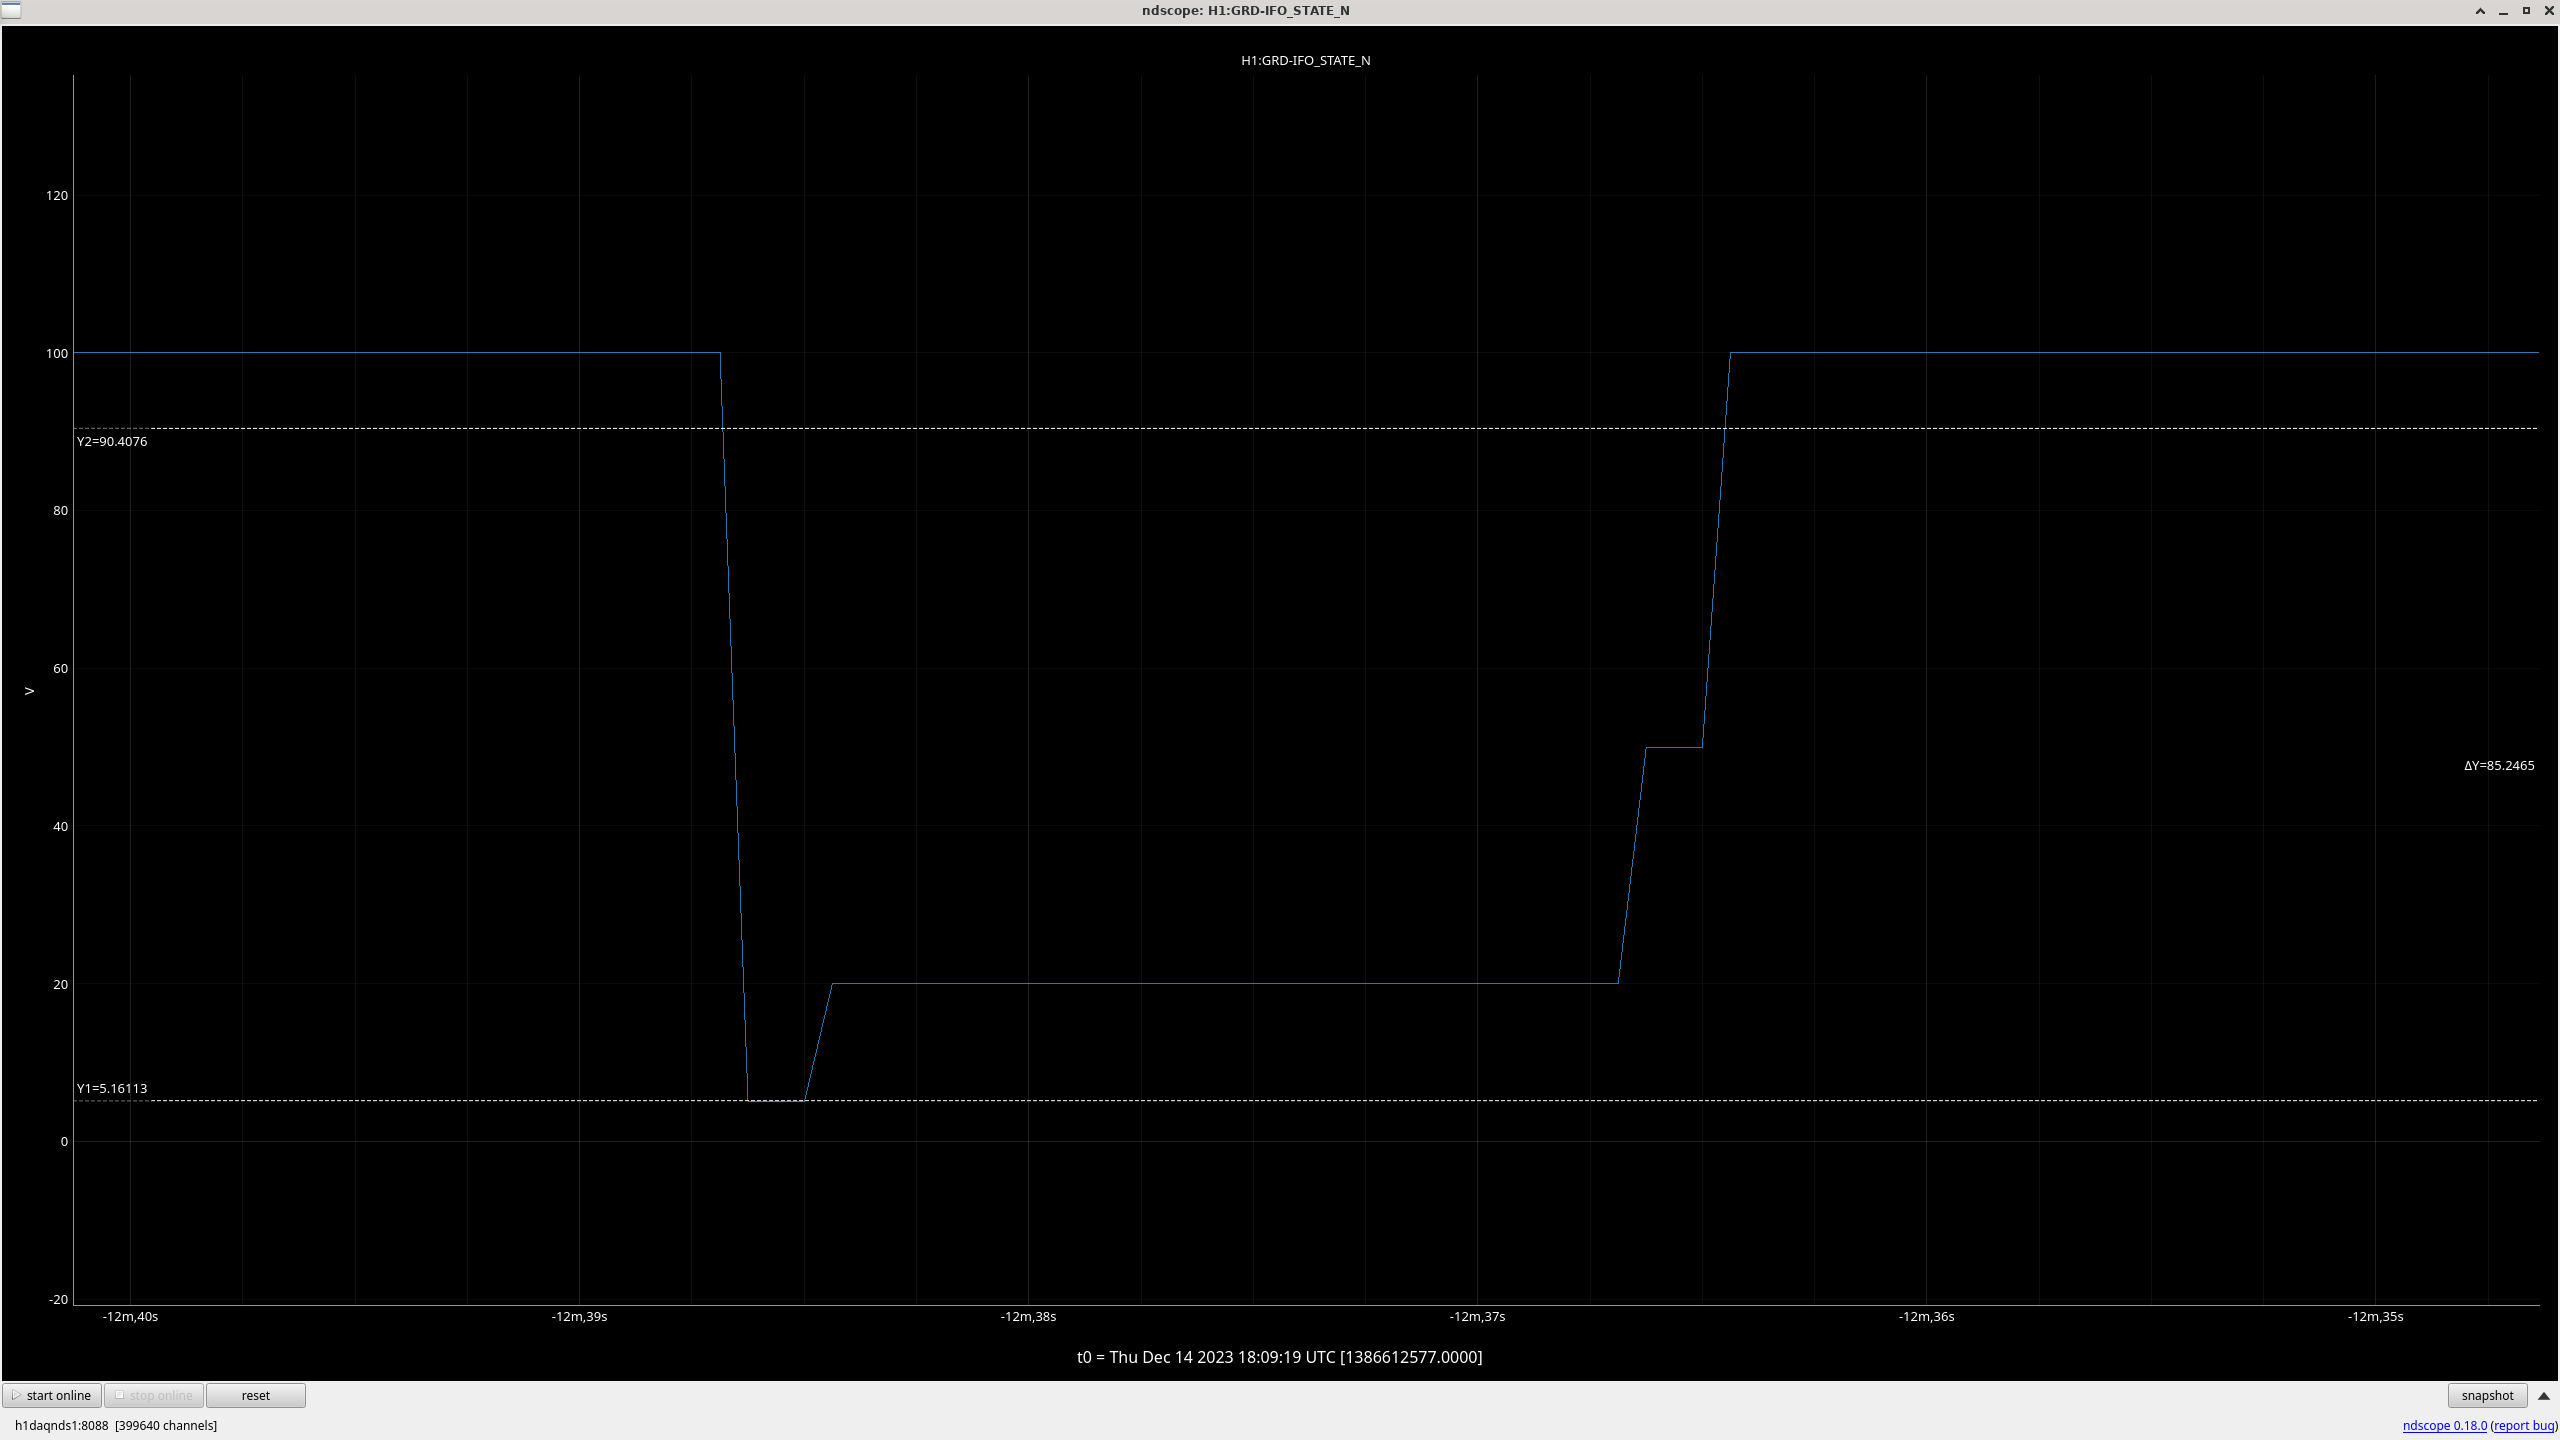Open the report bug link
Image resolution: width=2560 pixels, height=1440 pixels.
2524,1425
